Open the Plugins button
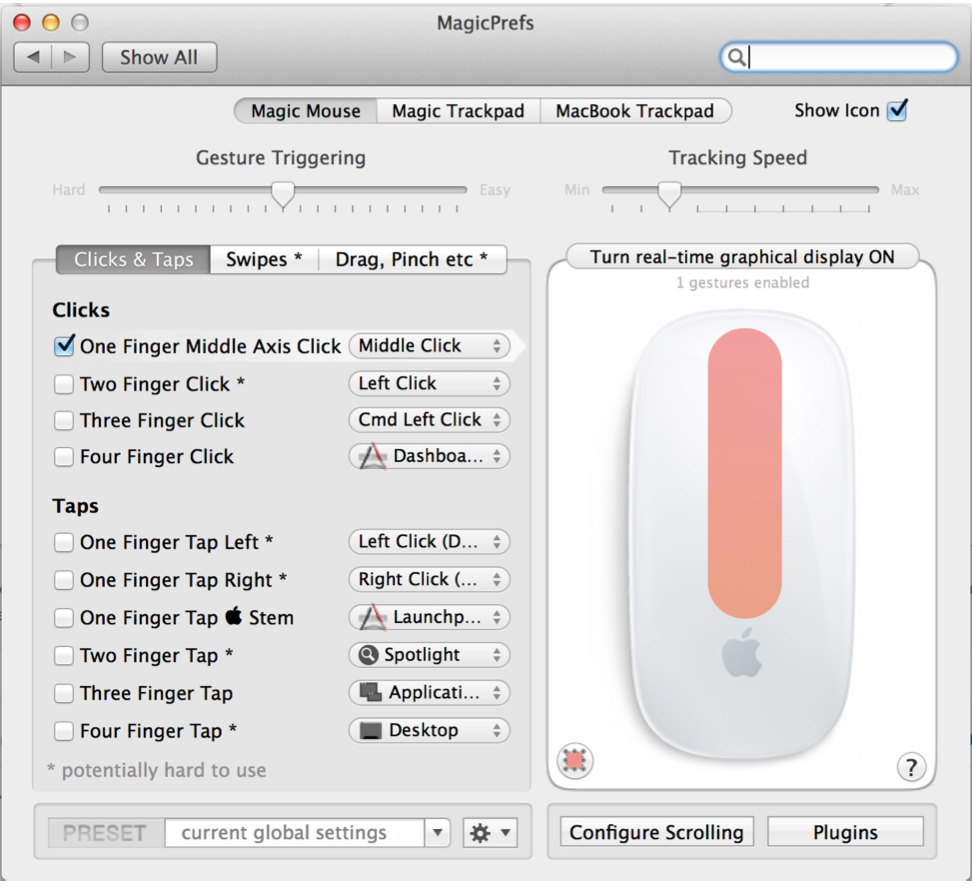Viewport: 972px width, 888px height. pos(846,832)
